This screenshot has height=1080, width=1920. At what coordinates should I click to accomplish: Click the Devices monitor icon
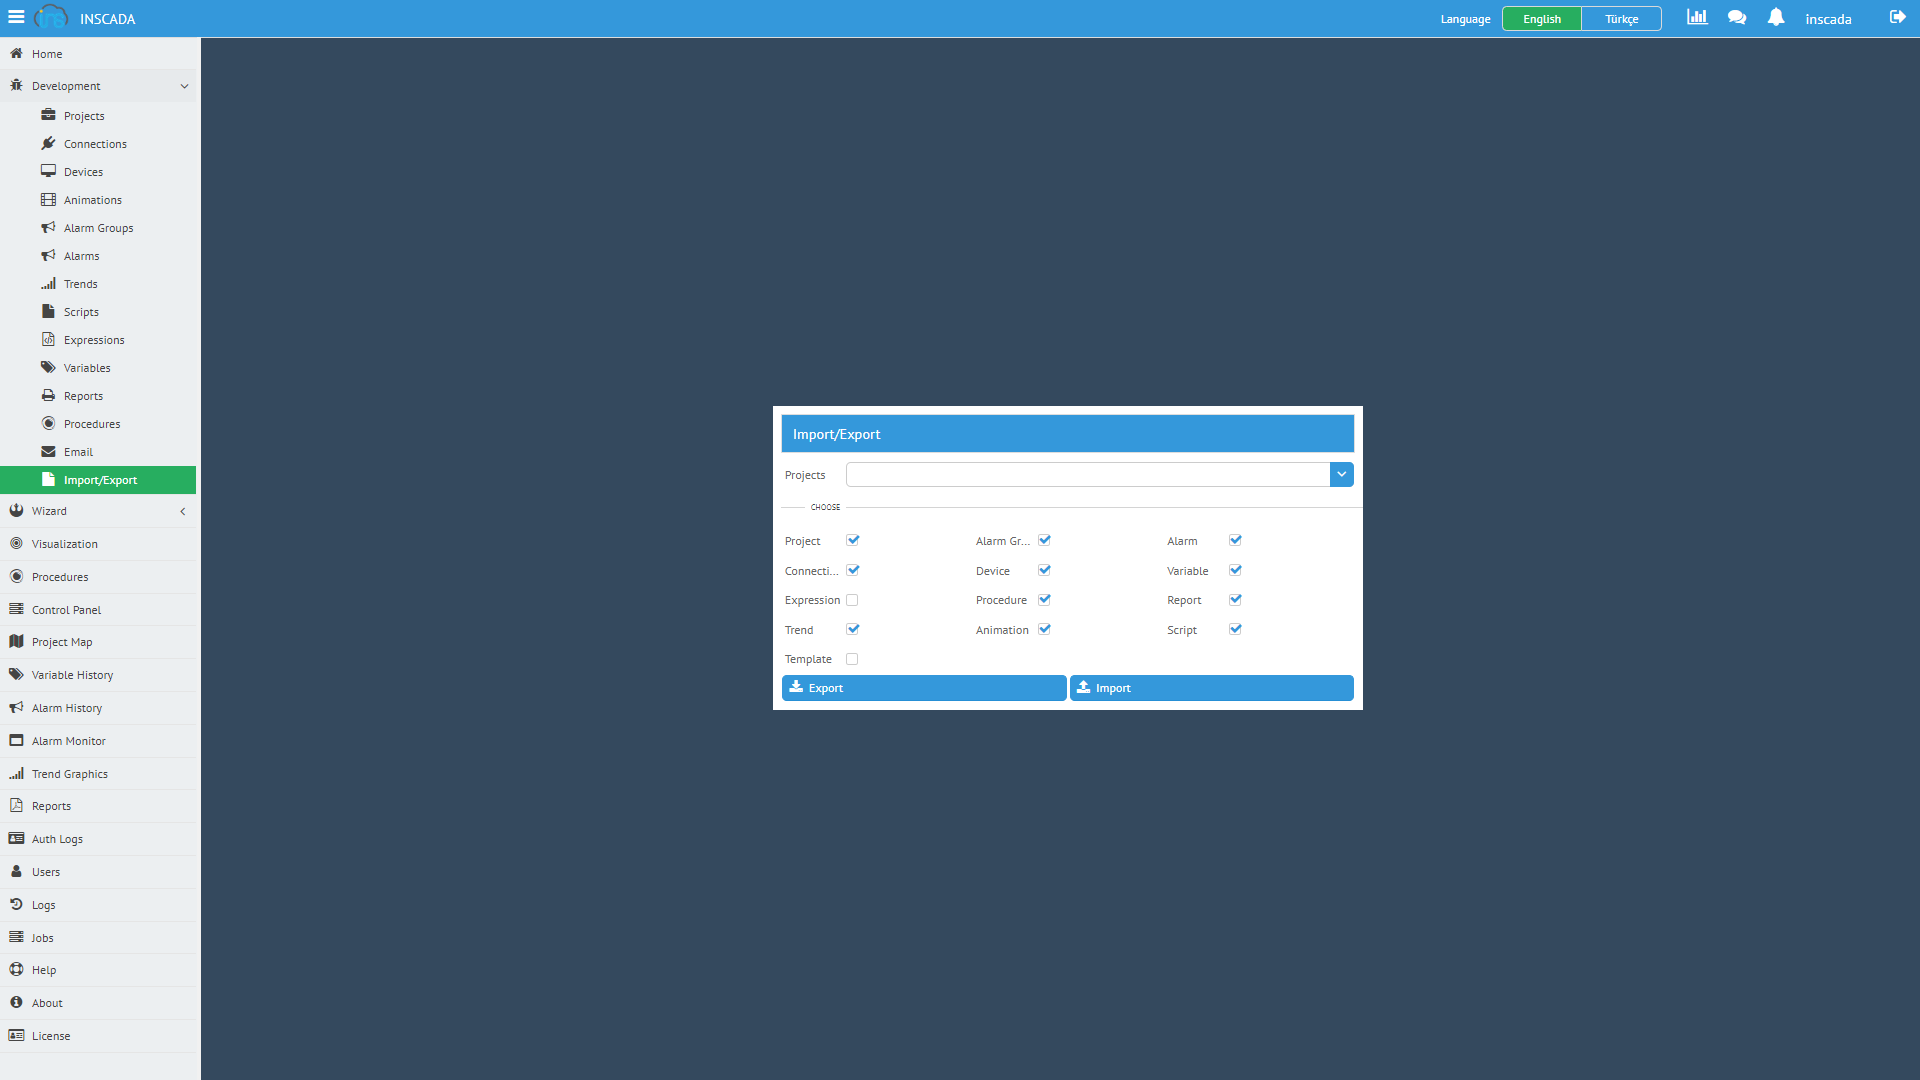coord(48,171)
